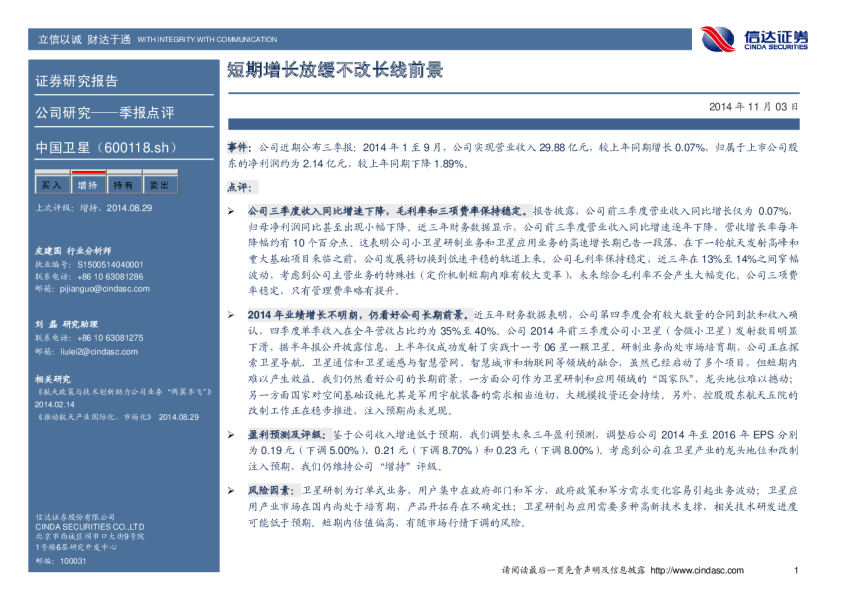Select the highlighted 增持 rating box
The height and width of the screenshot is (595, 842).
pyautogui.click(x=87, y=185)
